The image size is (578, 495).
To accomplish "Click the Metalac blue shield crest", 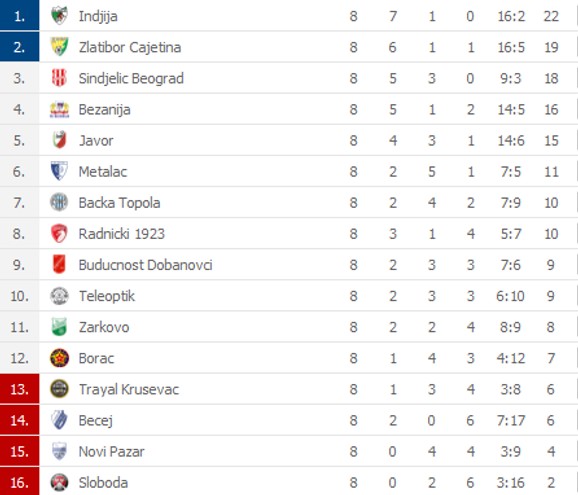I will pos(59,171).
